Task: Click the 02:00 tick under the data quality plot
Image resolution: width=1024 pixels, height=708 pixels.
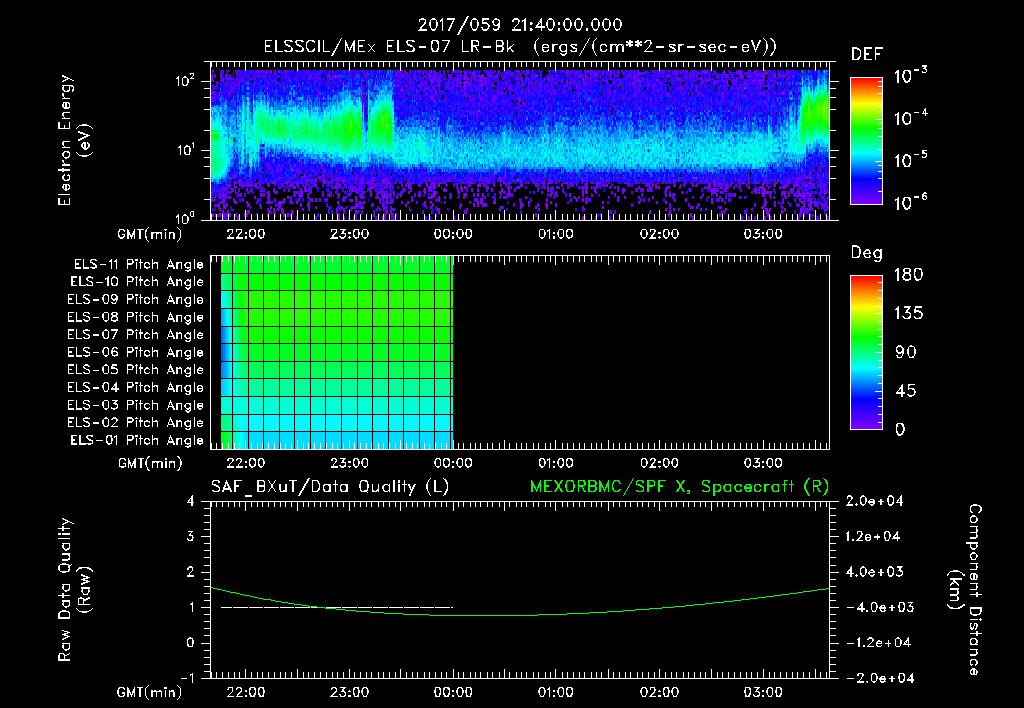Action: [659, 692]
